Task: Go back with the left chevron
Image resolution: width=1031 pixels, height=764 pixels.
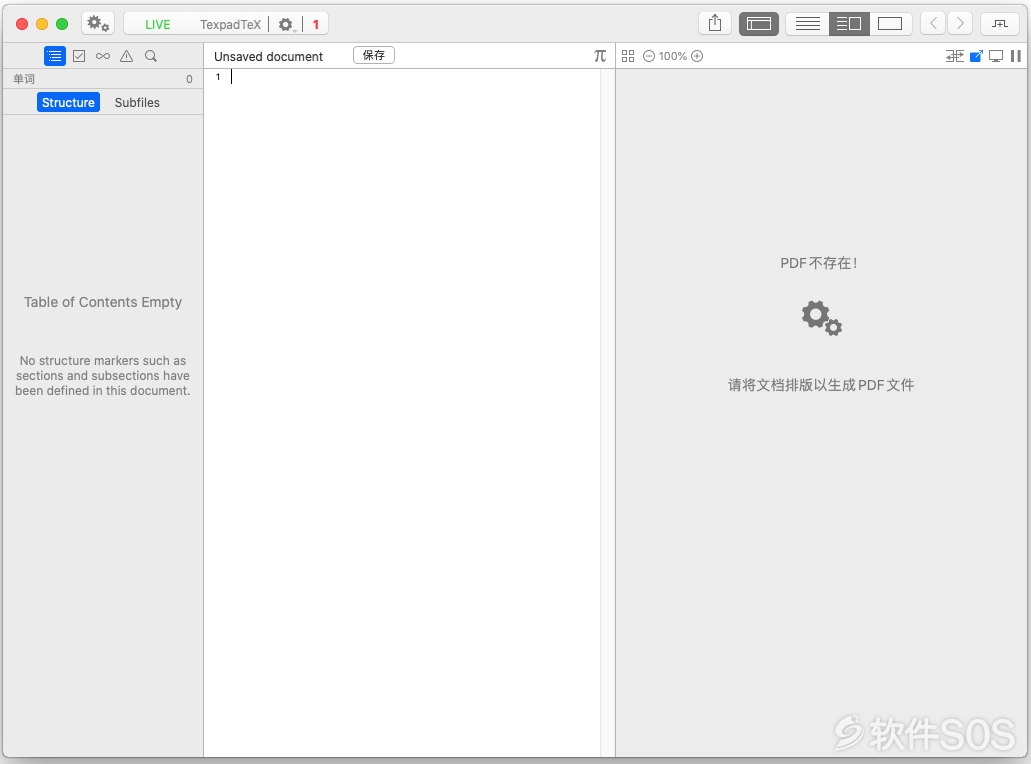Action: click(933, 24)
